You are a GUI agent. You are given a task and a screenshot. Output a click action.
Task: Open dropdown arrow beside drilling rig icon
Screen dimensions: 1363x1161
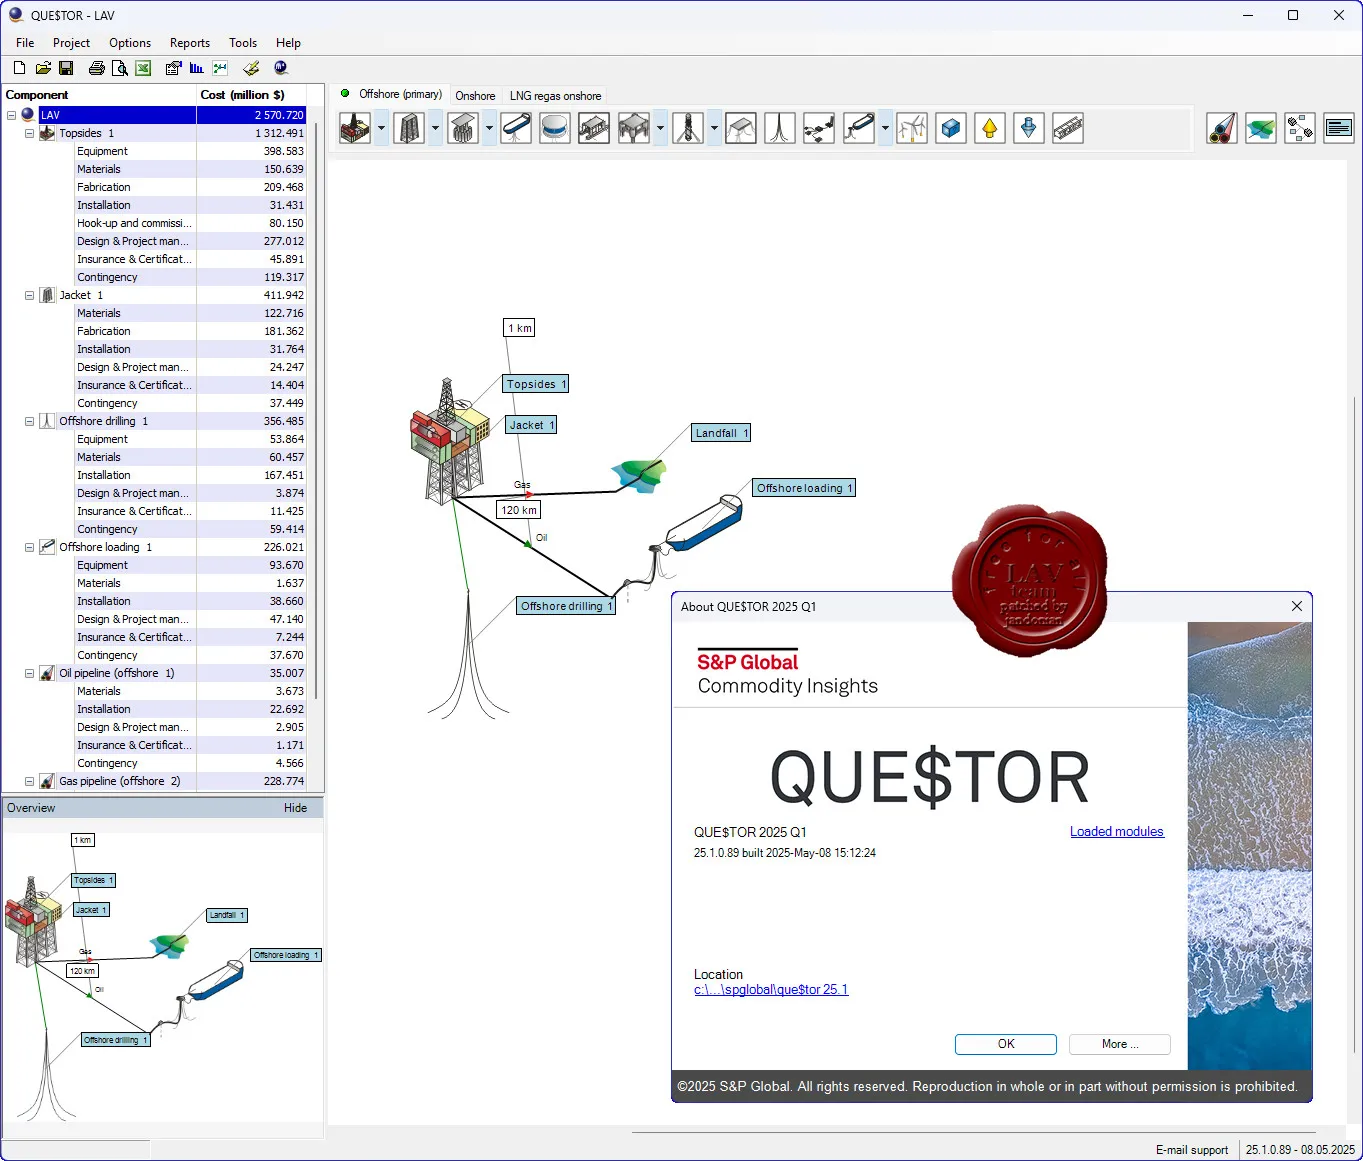[x=714, y=128]
